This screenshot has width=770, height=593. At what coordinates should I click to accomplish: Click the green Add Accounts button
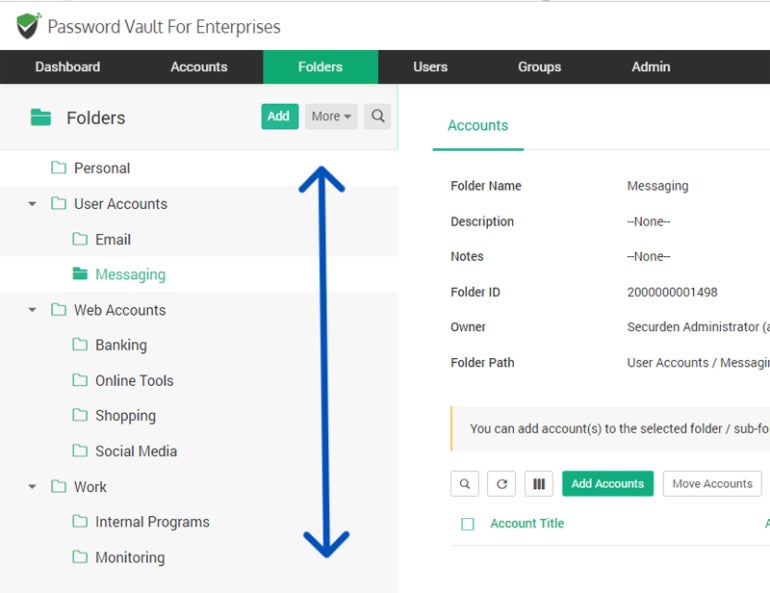tap(607, 484)
